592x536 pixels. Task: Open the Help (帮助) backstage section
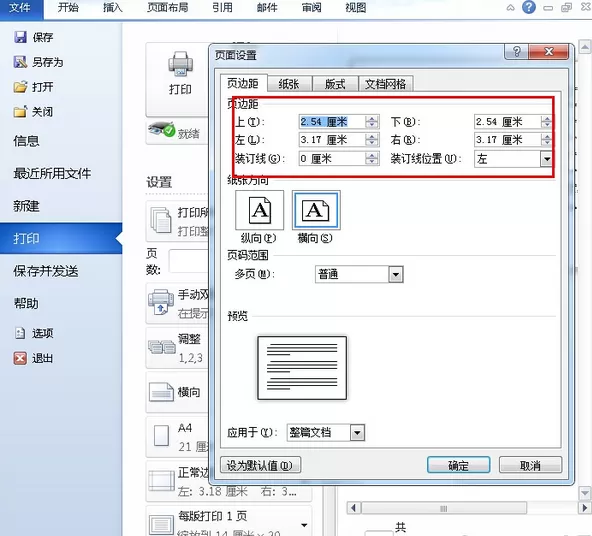pyautogui.click(x=26, y=303)
